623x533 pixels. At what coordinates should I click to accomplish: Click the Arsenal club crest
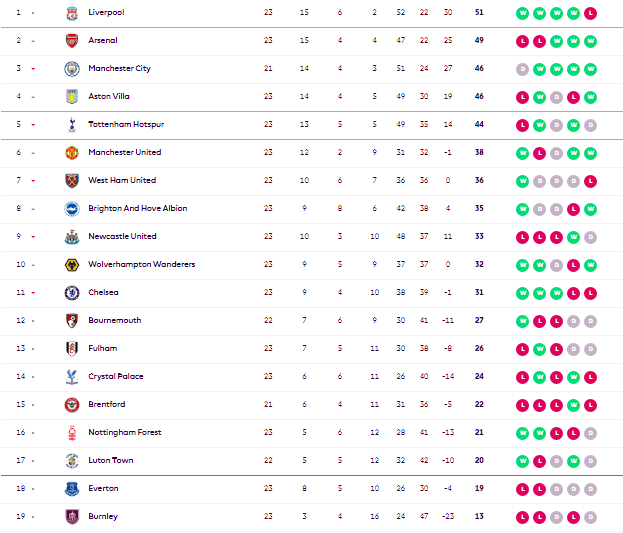72,41
